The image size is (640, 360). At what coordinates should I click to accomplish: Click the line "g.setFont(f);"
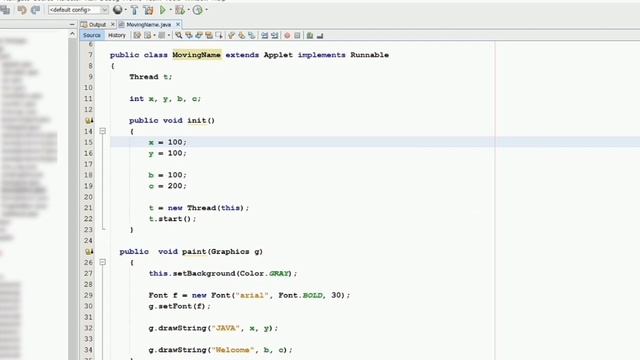pyautogui.click(x=180, y=306)
